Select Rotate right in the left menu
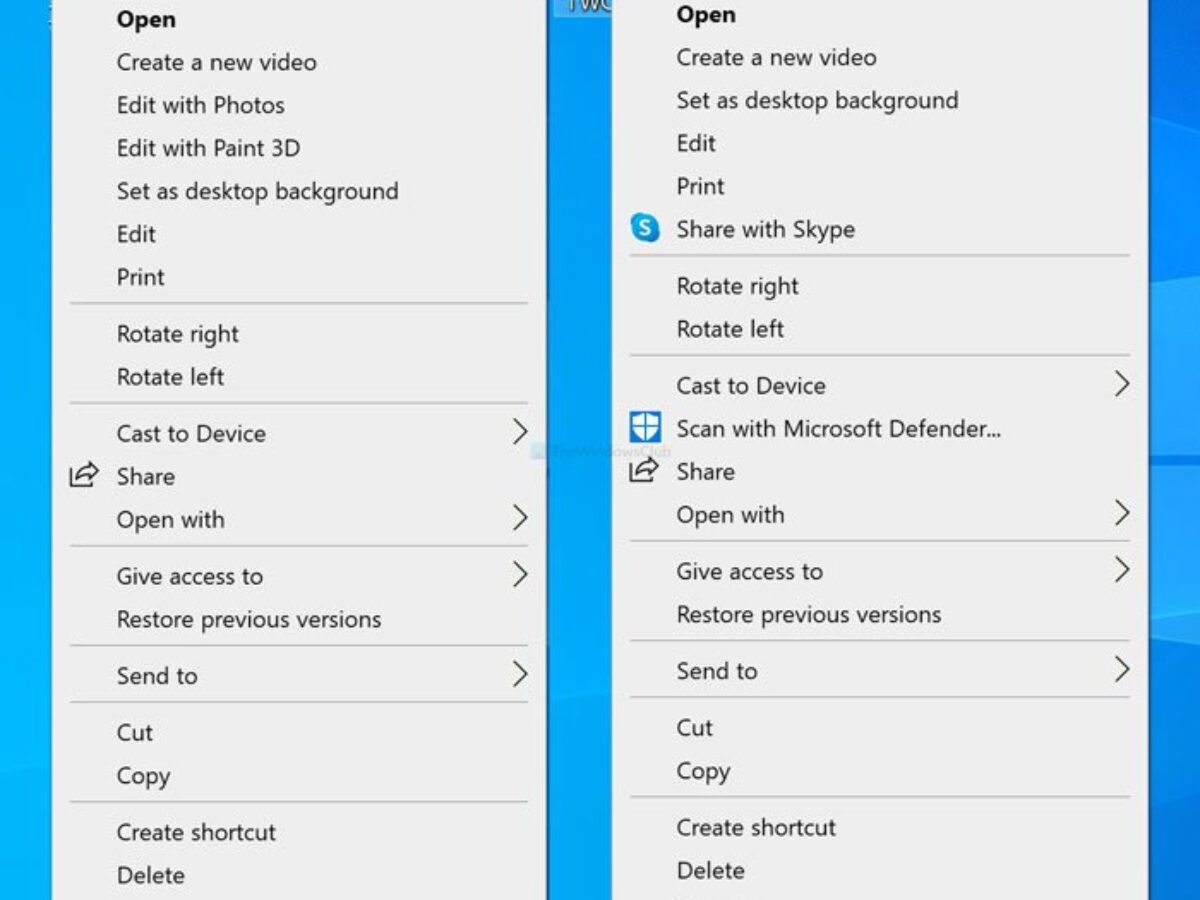Screen dimensions: 1200x900 (x=178, y=334)
